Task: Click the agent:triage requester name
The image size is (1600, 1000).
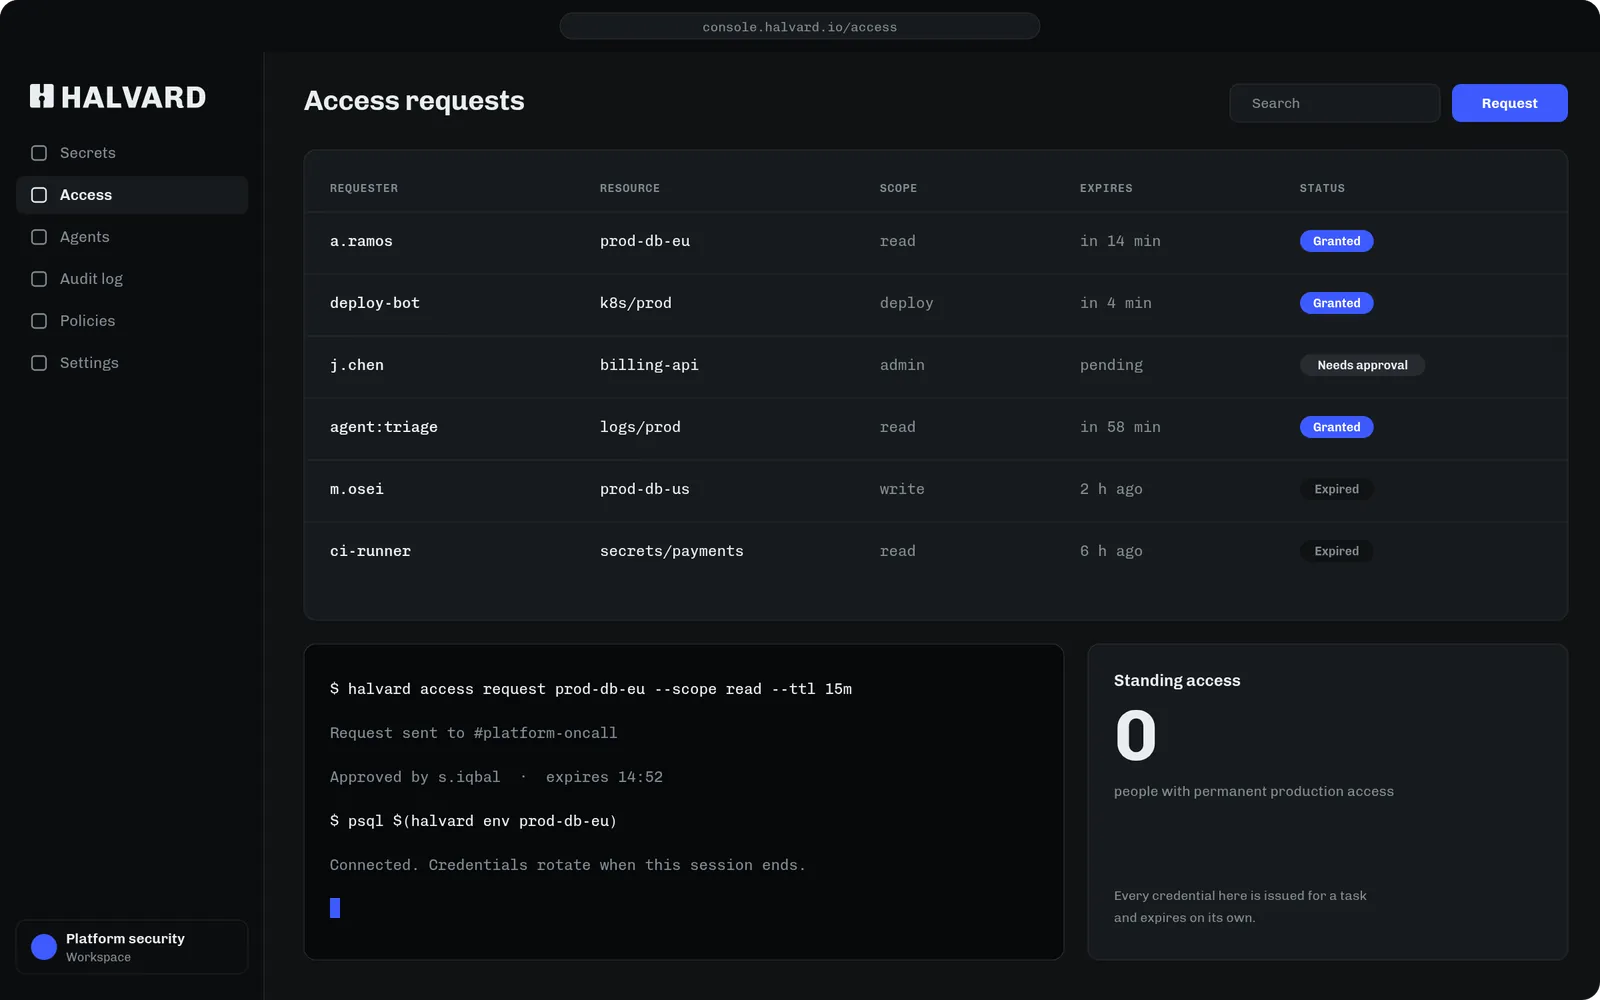Action: click(384, 427)
